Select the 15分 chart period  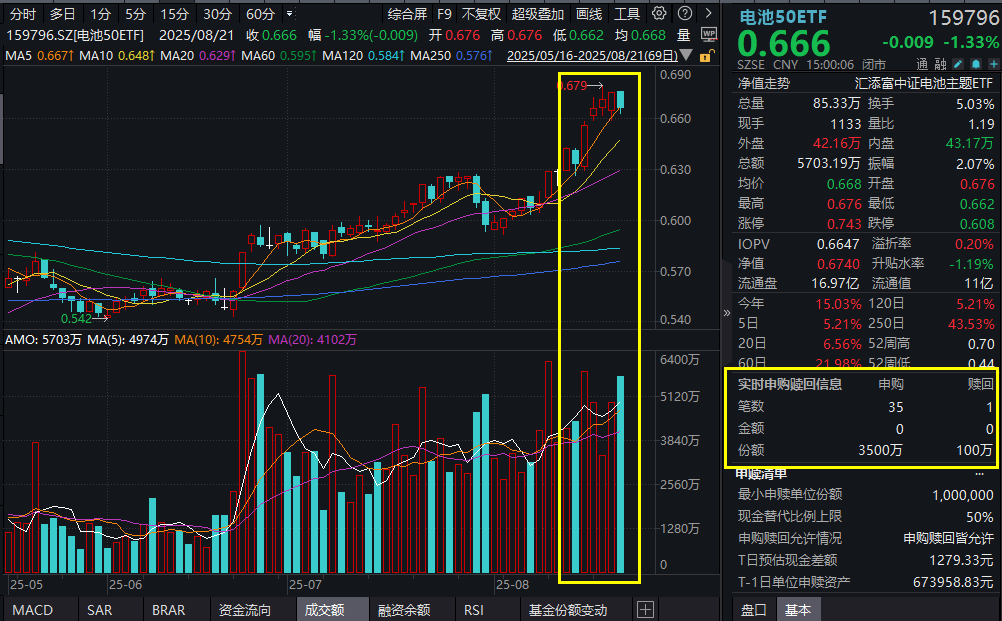(x=175, y=14)
